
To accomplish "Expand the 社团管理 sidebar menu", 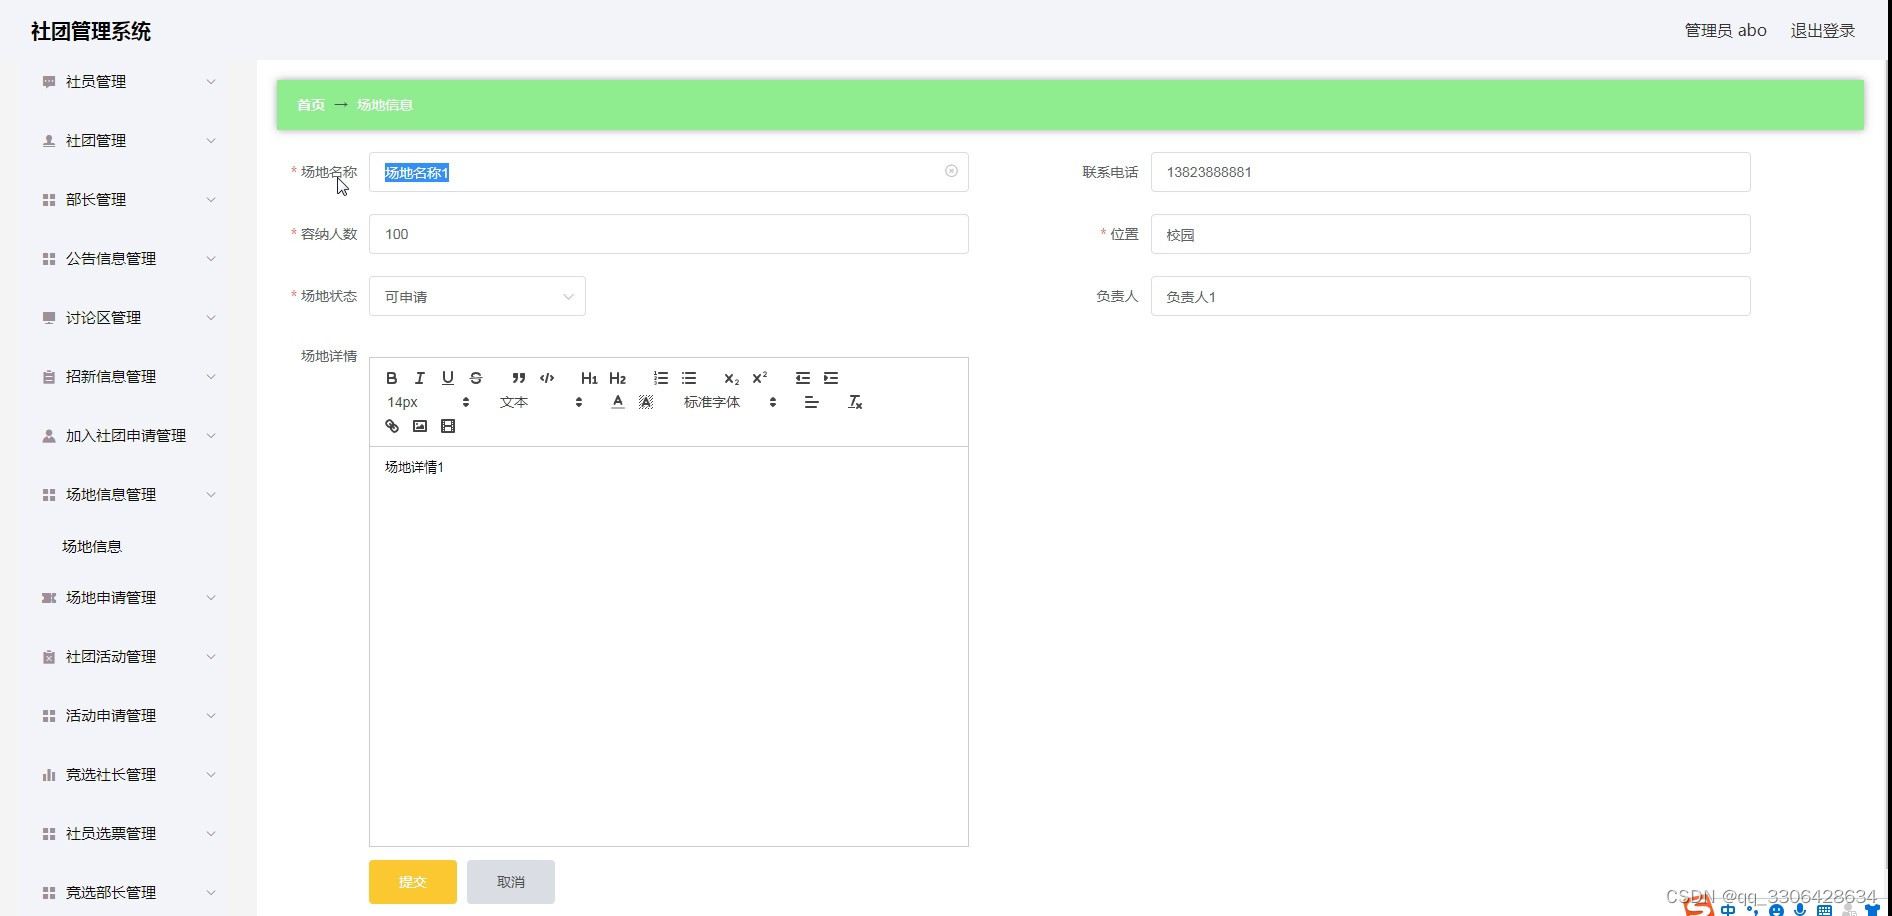I will click(x=127, y=141).
